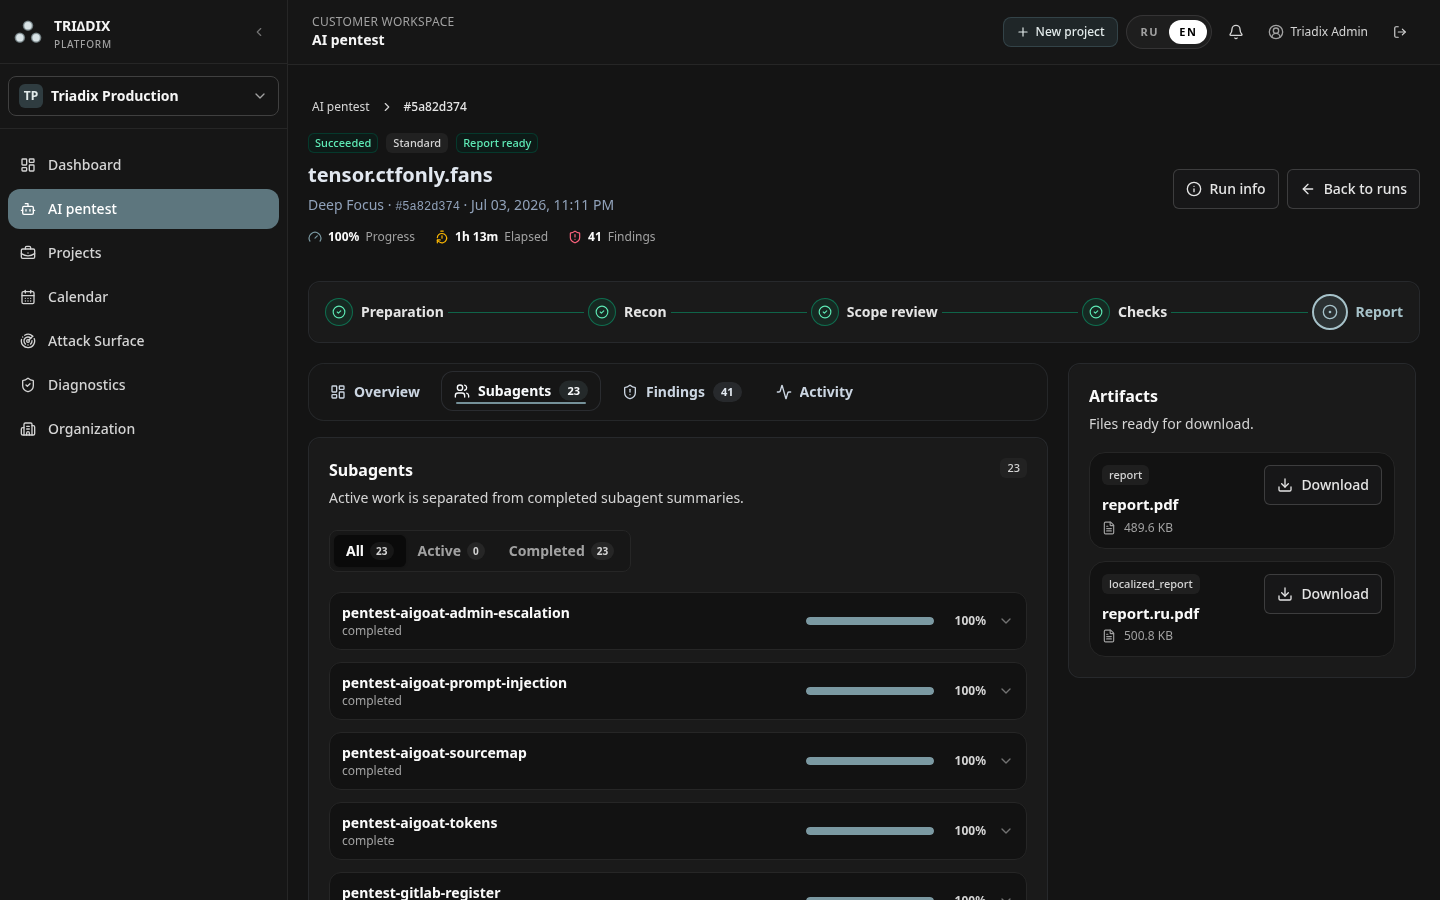Click the logout icon
This screenshot has height=900, width=1440.
pyautogui.click(x=1400, y=32)
